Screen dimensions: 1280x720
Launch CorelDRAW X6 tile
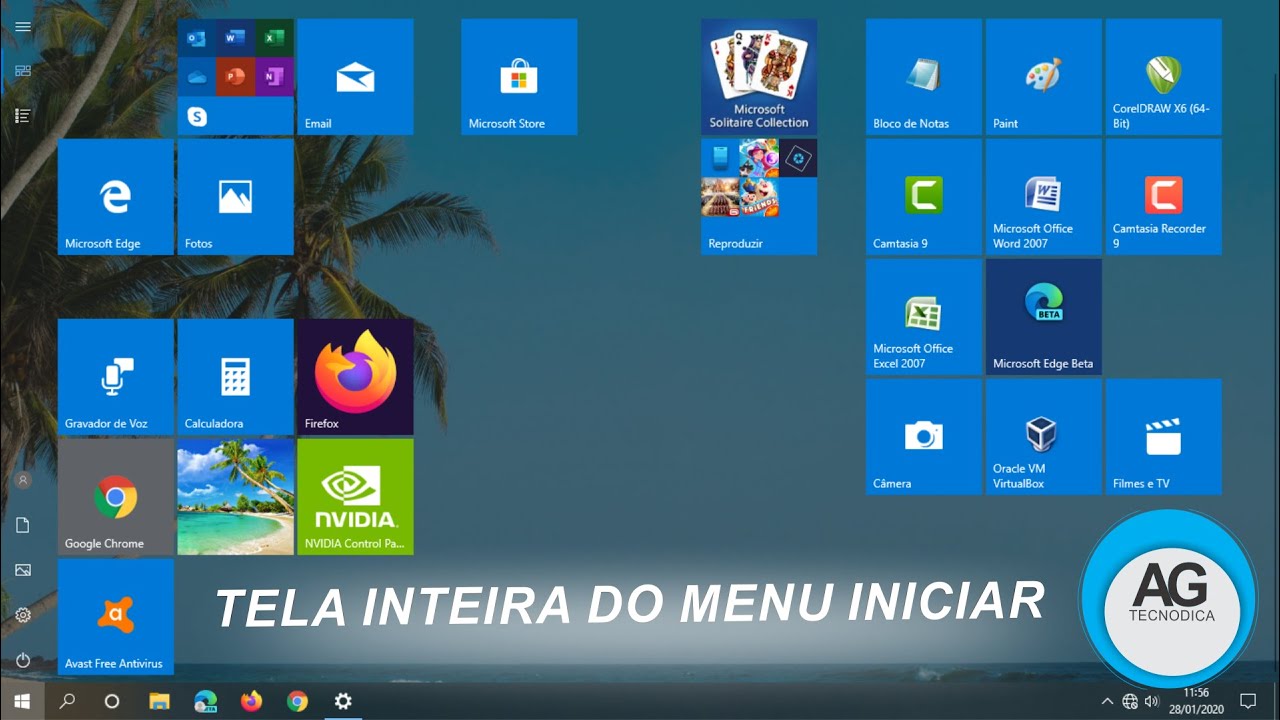(x=1163, y=77)
